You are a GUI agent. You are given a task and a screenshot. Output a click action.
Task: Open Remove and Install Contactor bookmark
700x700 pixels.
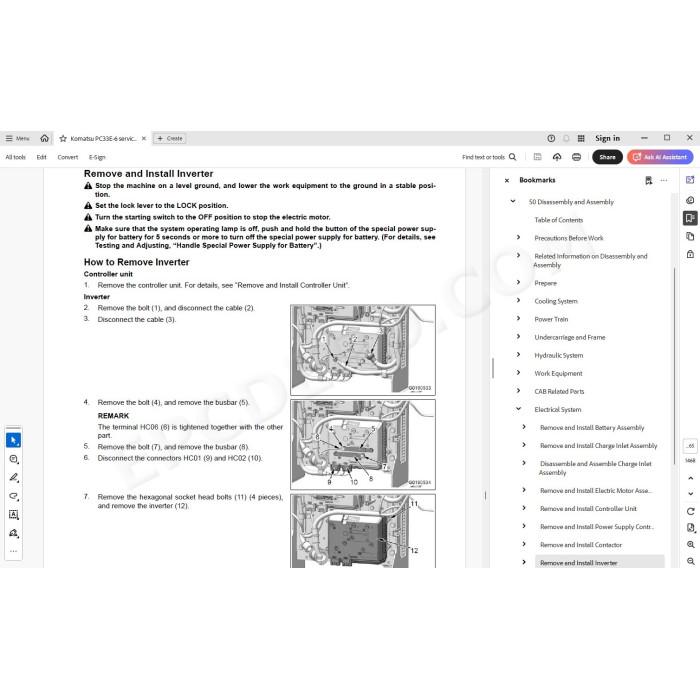pyautogui.click(x=581, y=545)
